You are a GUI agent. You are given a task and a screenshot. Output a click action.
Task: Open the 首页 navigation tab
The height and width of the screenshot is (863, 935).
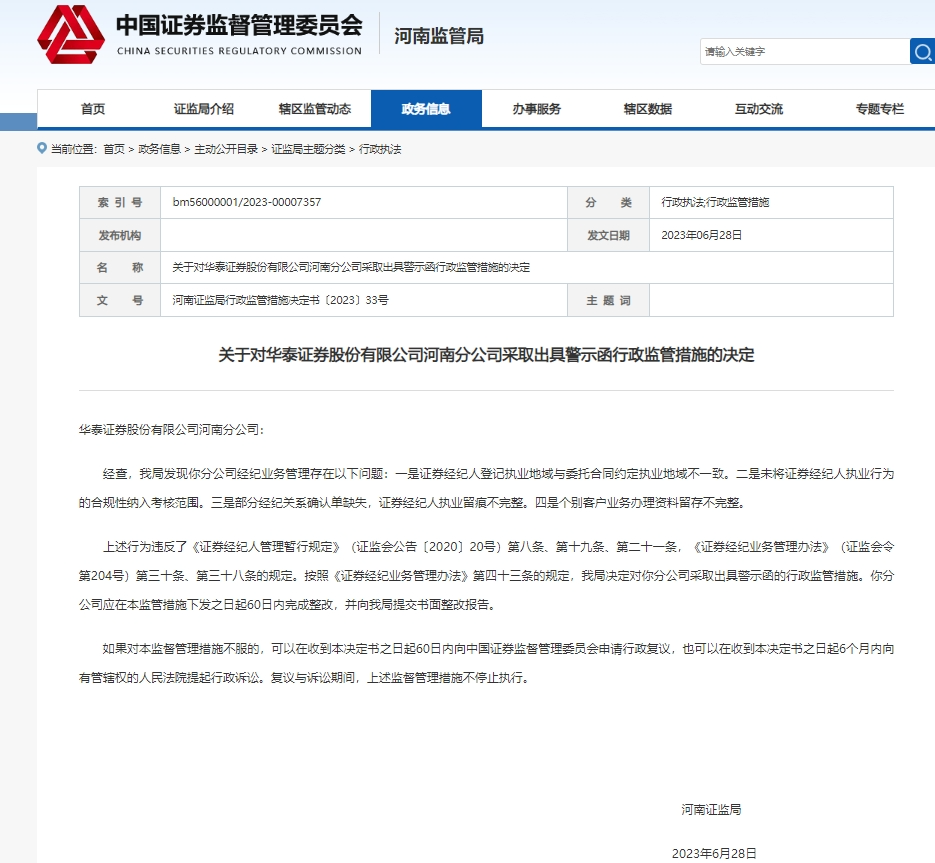click(x=92, y=109)
